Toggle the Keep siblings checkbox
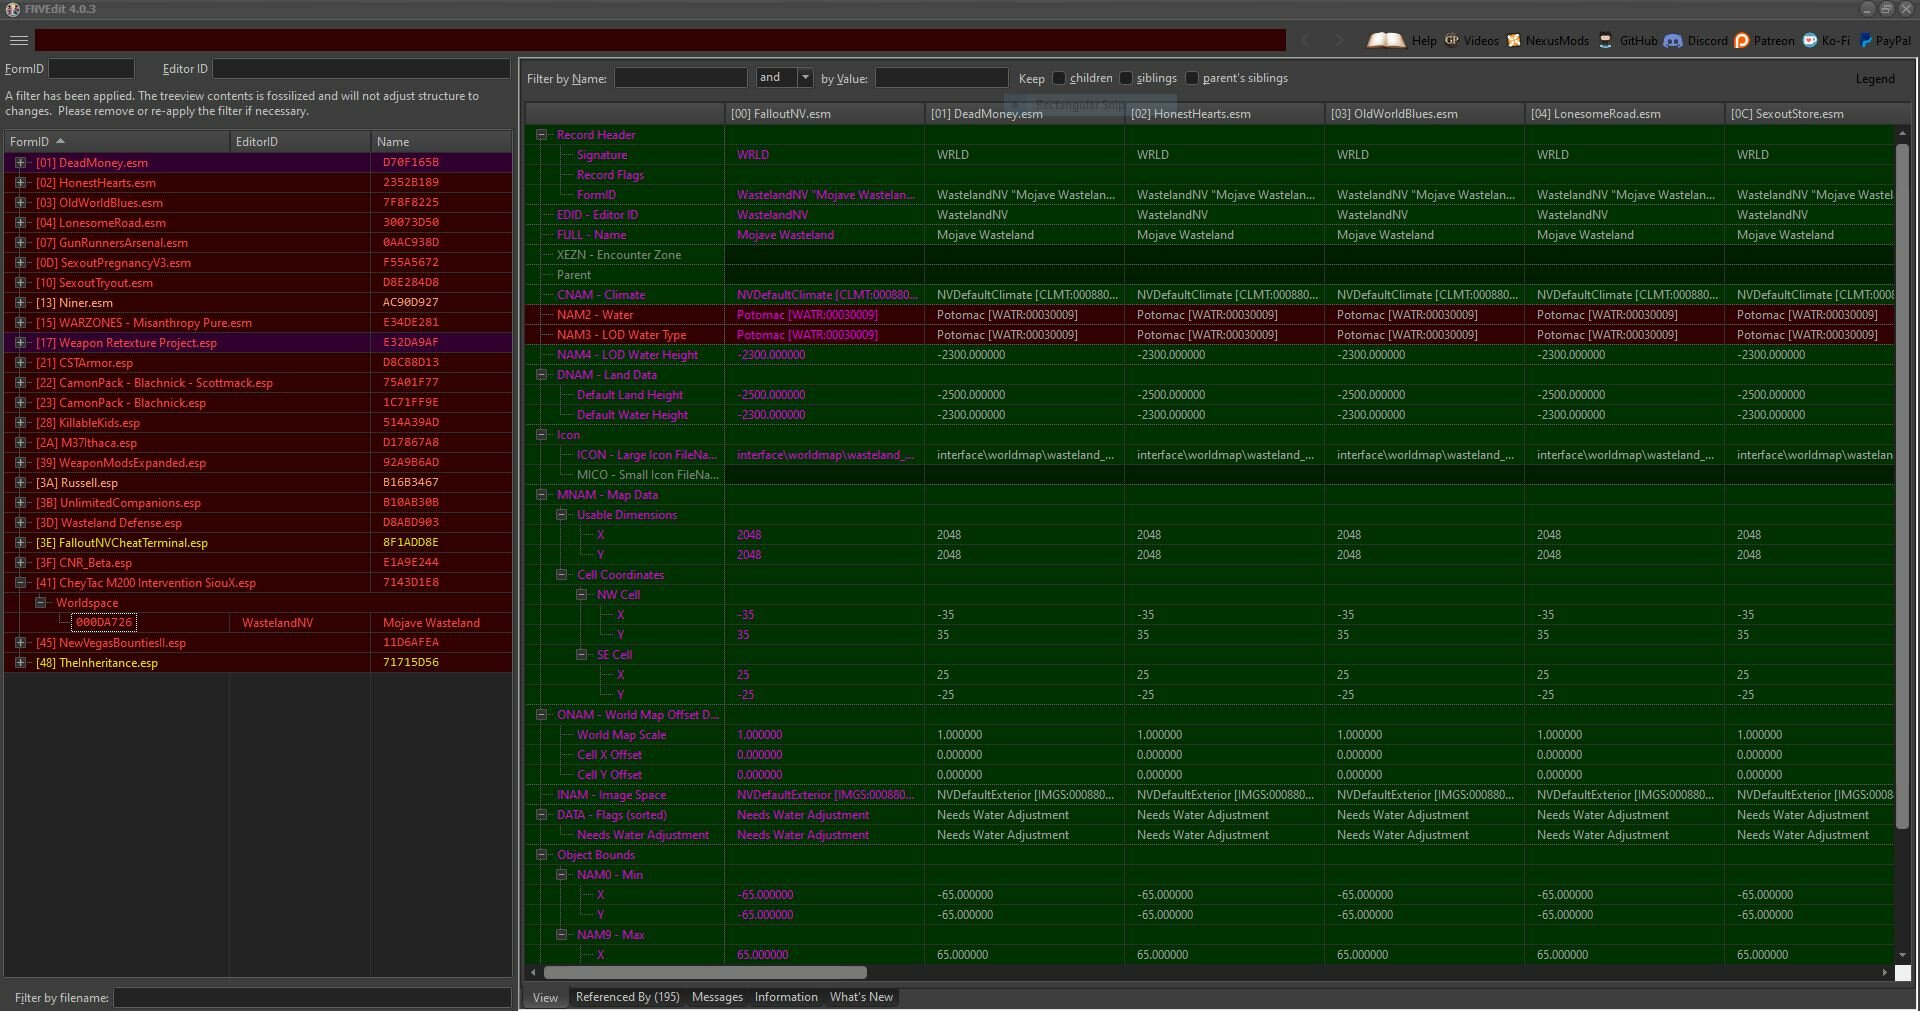The width and height of the screenshot is (1920, 1011). pos(1126,78)
